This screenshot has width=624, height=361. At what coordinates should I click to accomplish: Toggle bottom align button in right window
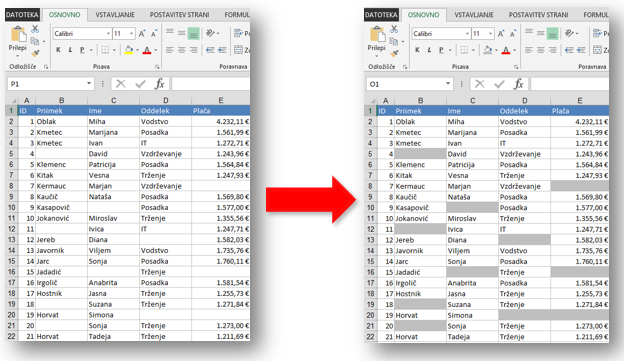click(553, 33)
